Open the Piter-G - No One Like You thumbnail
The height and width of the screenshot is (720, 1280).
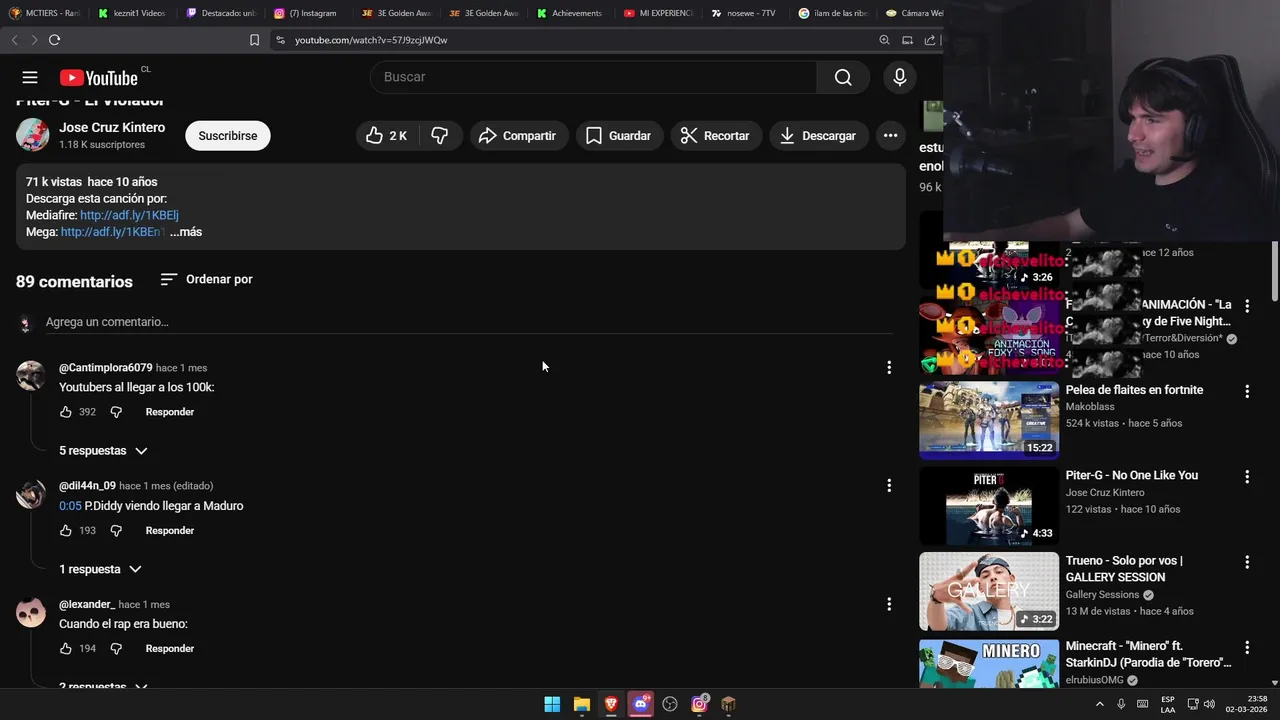pos(989,505)
